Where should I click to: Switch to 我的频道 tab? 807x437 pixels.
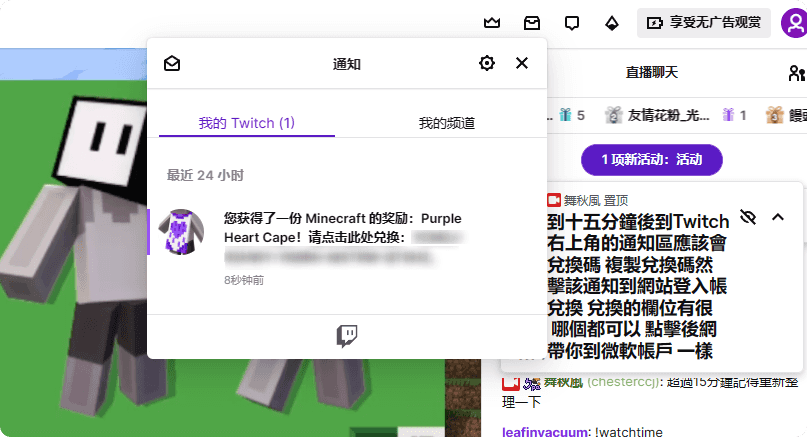point(446,123)
